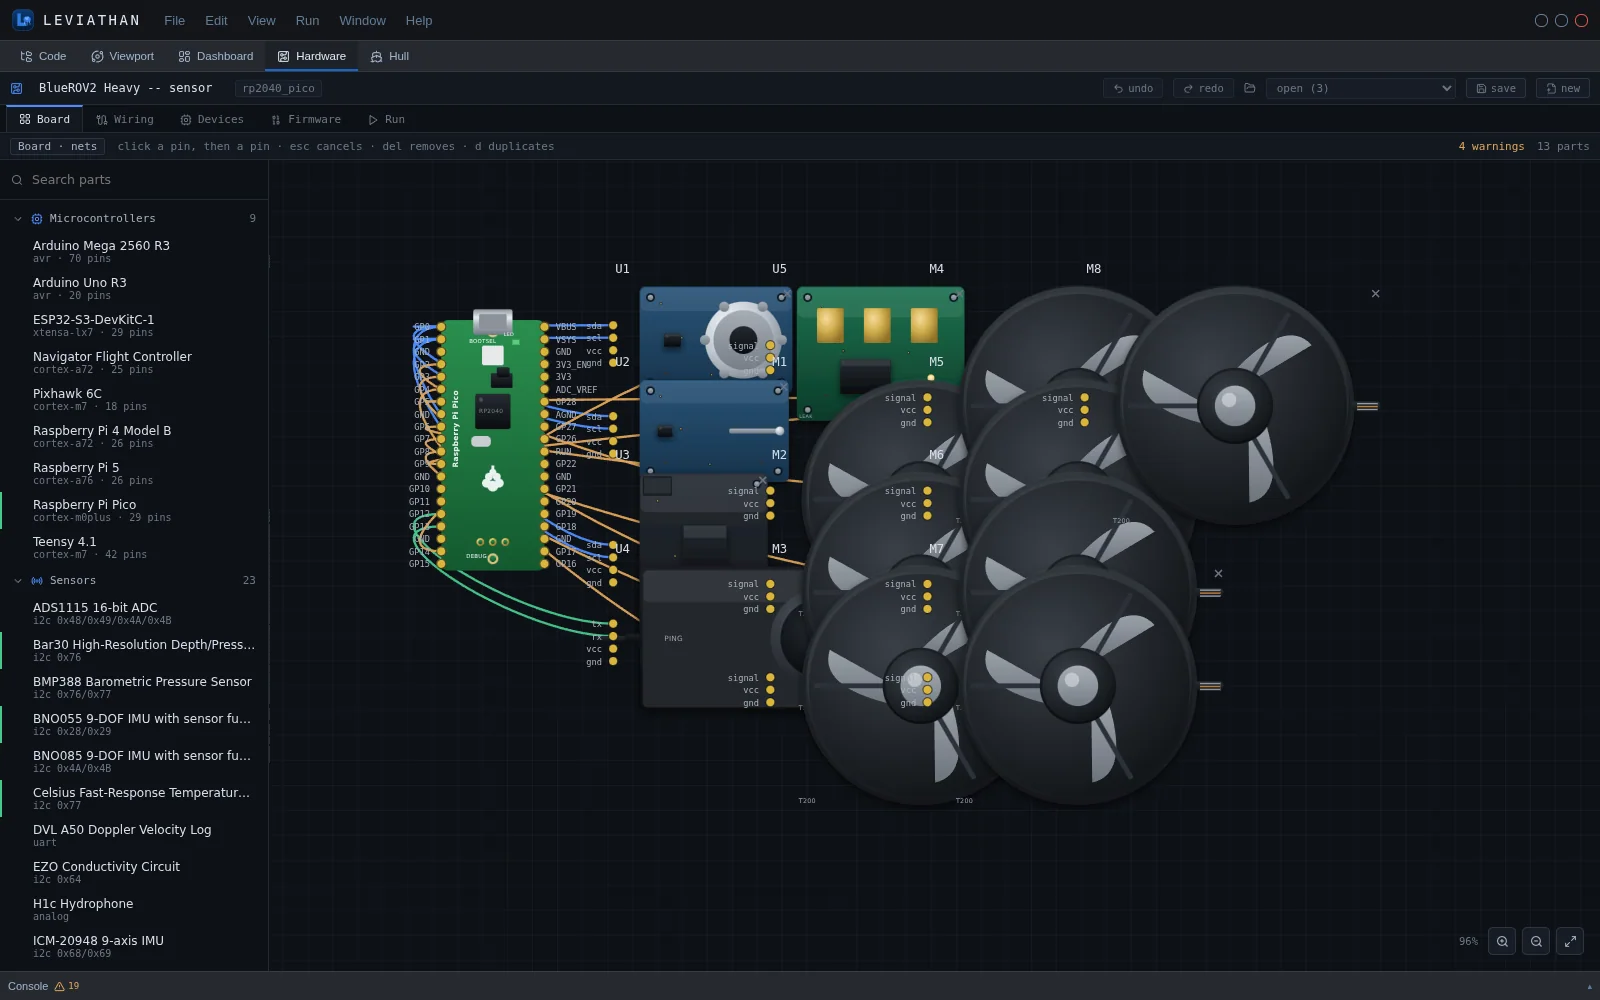Select DVL A50 Doppler Velocity Log
The image size is (1600, 1000).
pos(134,835)
